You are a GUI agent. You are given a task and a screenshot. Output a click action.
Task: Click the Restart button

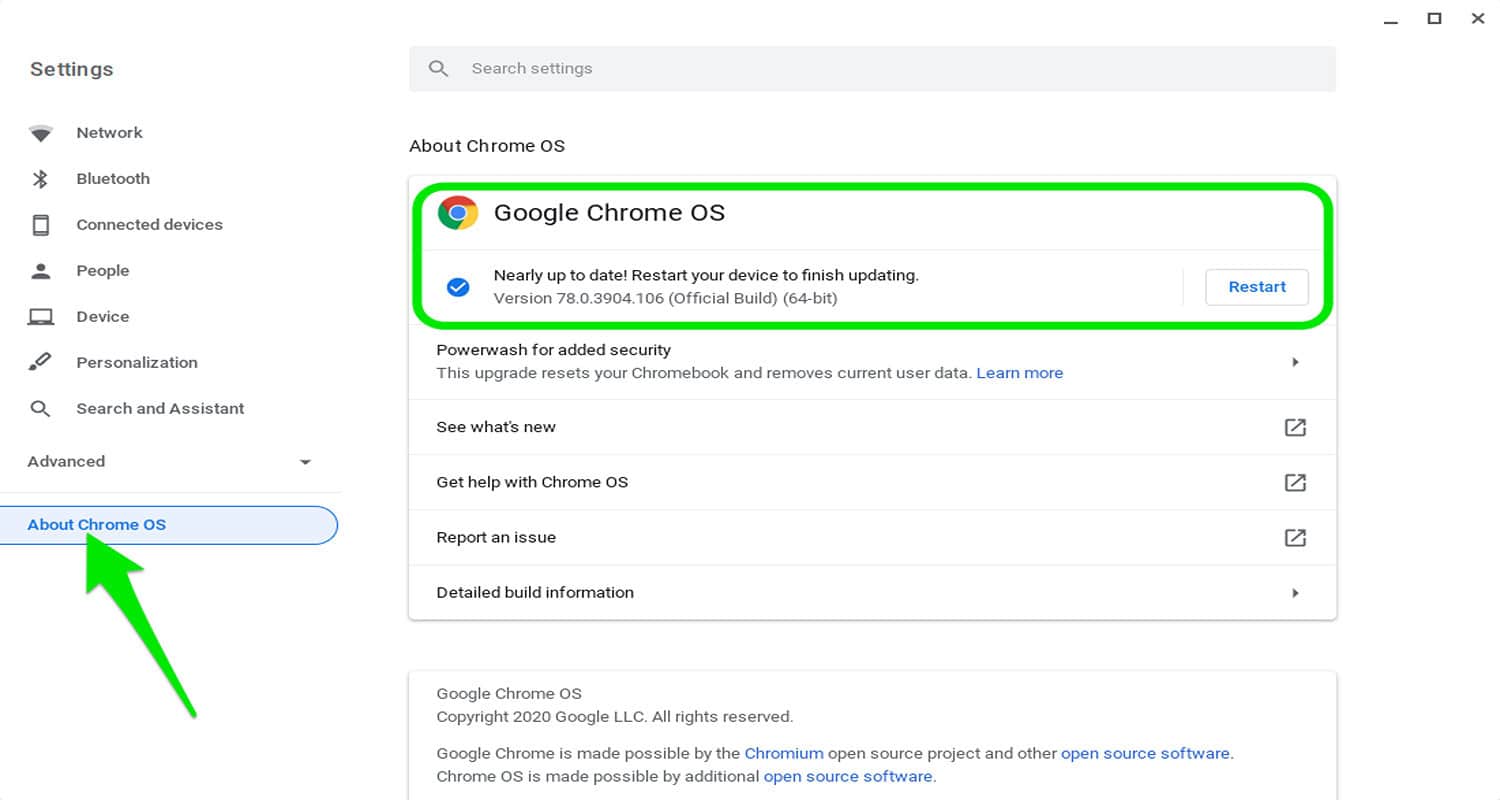(x=1257, y=287)
